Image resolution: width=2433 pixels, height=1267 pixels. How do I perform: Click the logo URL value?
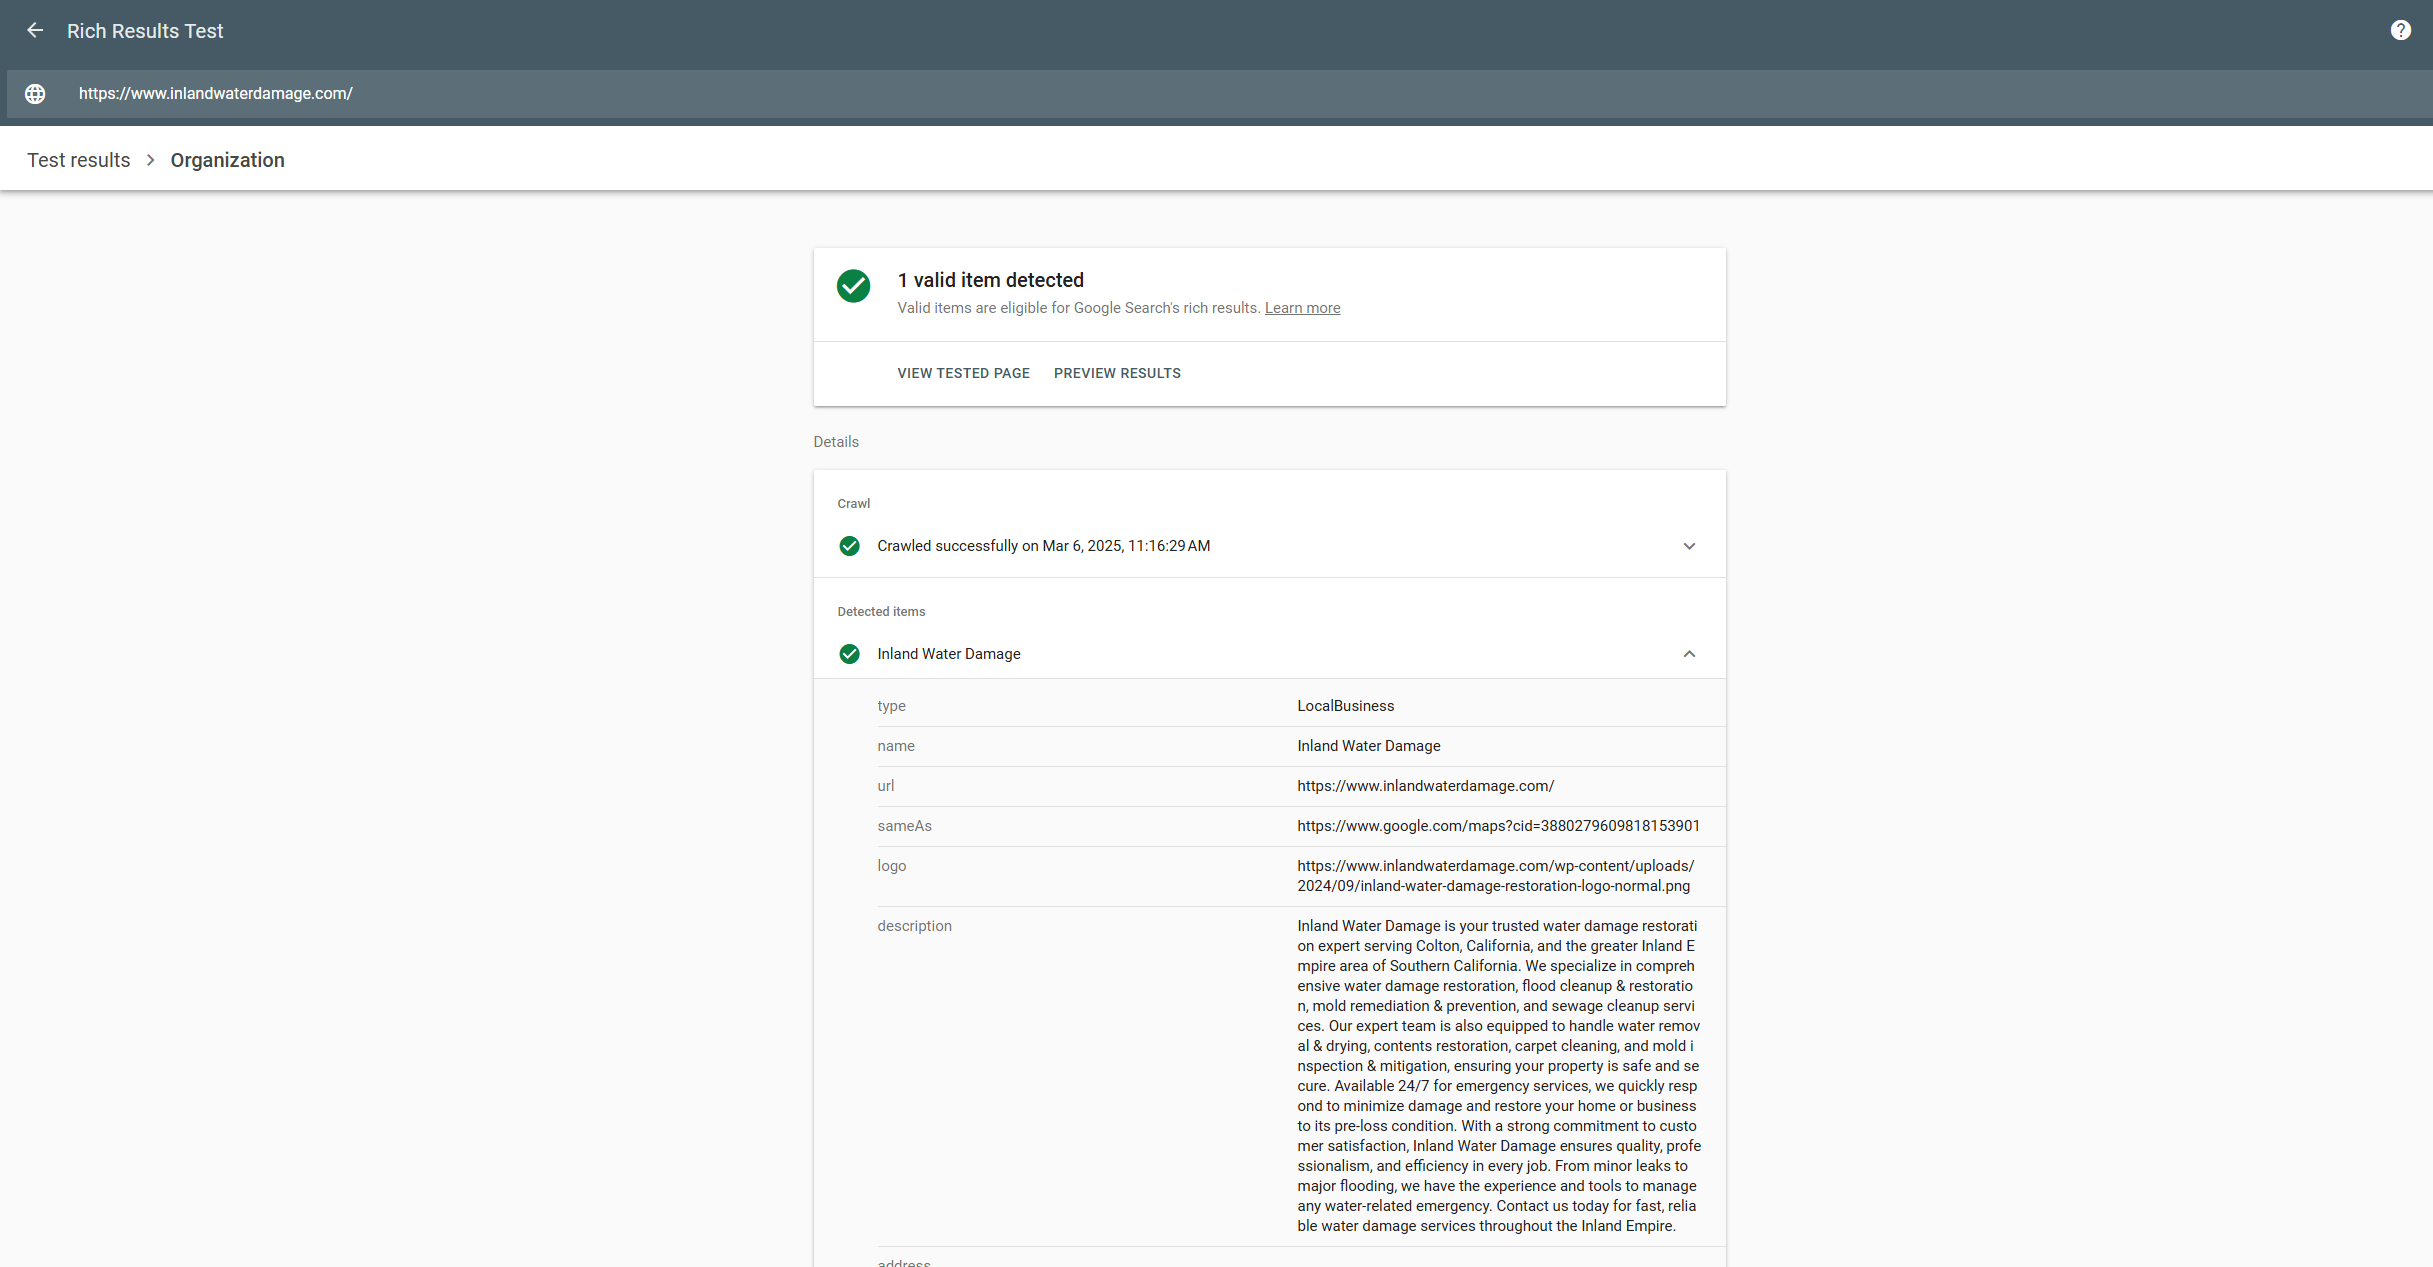[x=1495, y=876]
